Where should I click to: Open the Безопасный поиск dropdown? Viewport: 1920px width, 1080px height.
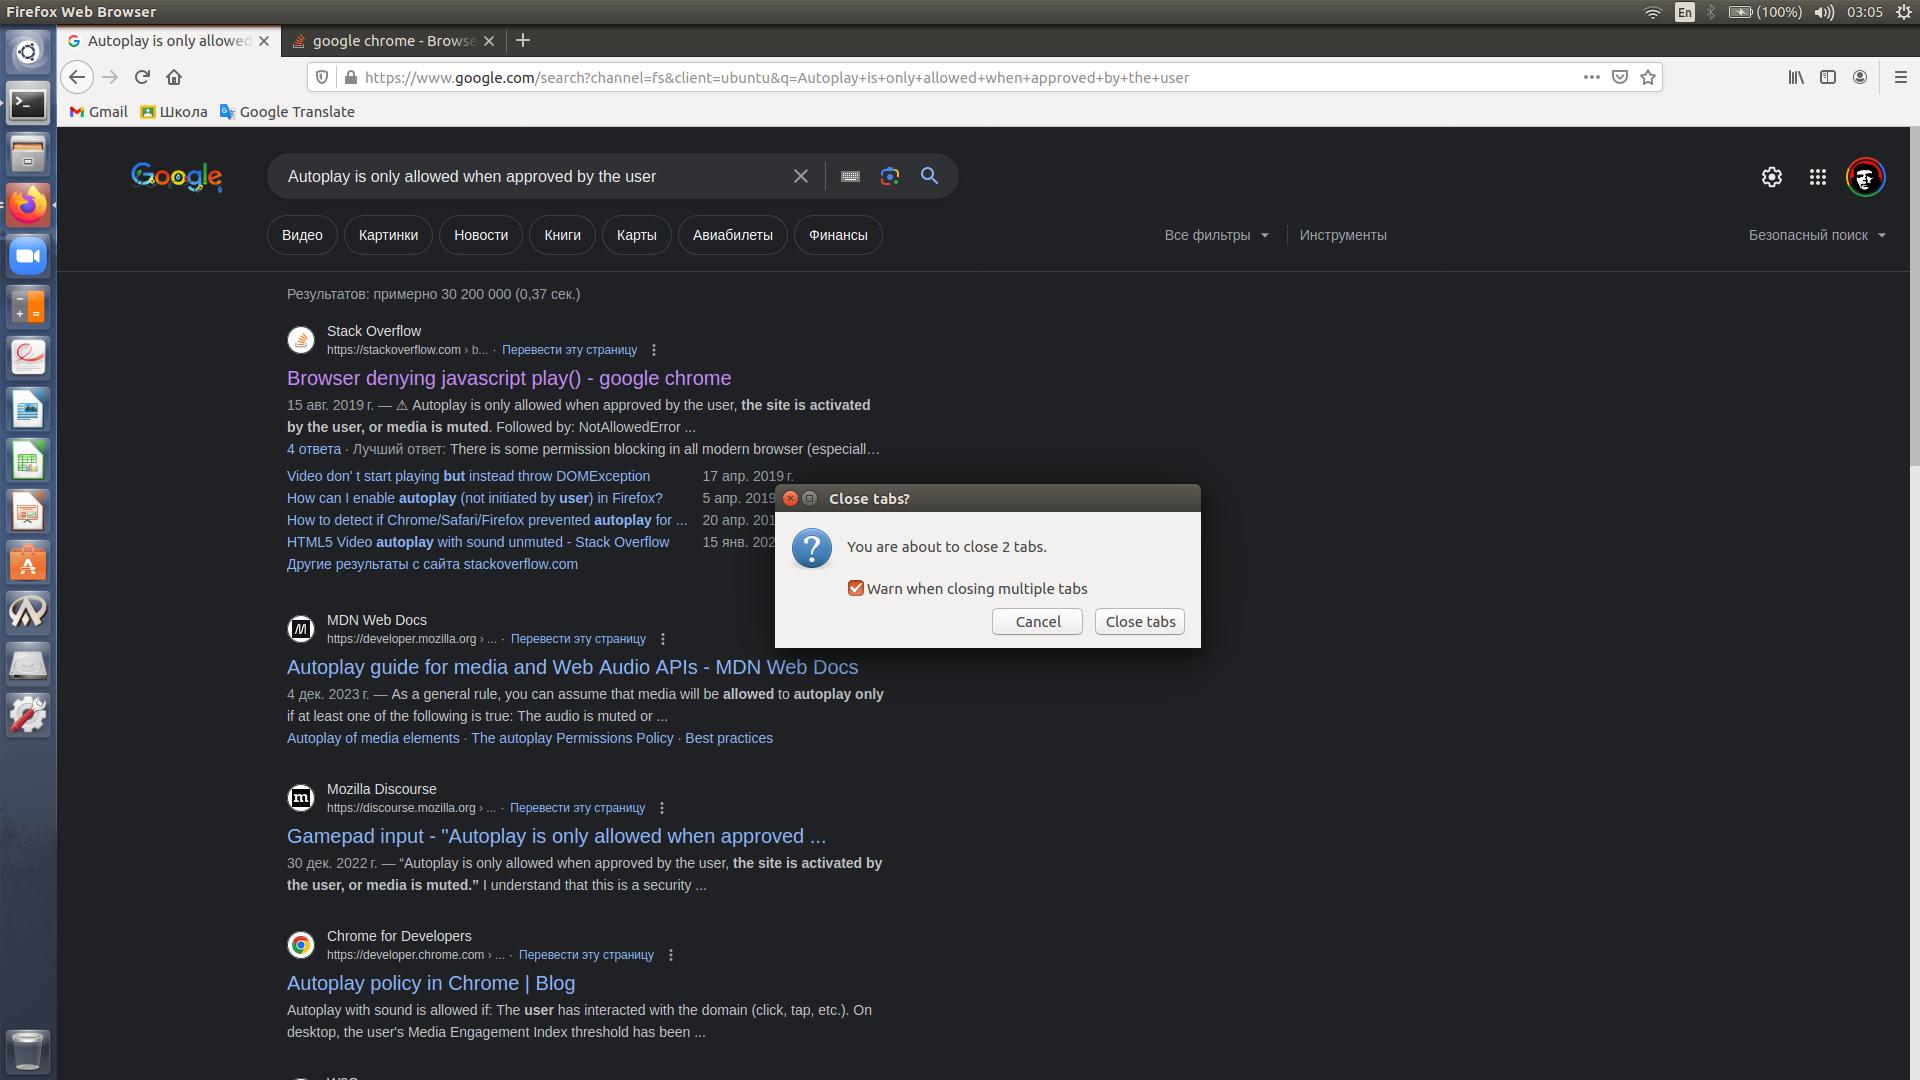pyautogui.click(x=1816, y=235)
